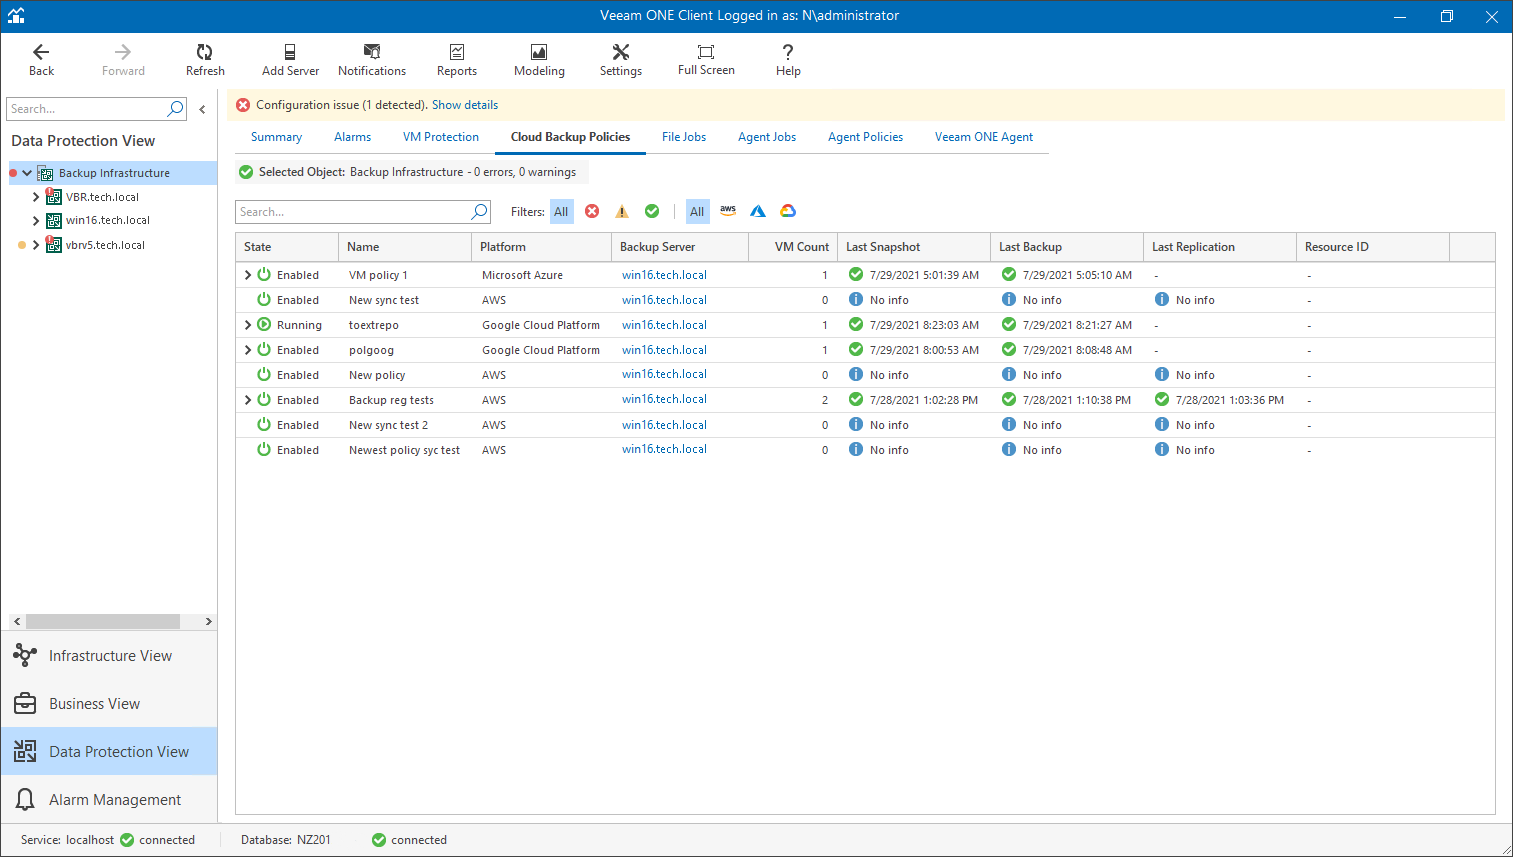The height and width of the screenshot is (857, 1513).
Task: Click the tree panel horizontal scrollbar
Action: (103, 622)
